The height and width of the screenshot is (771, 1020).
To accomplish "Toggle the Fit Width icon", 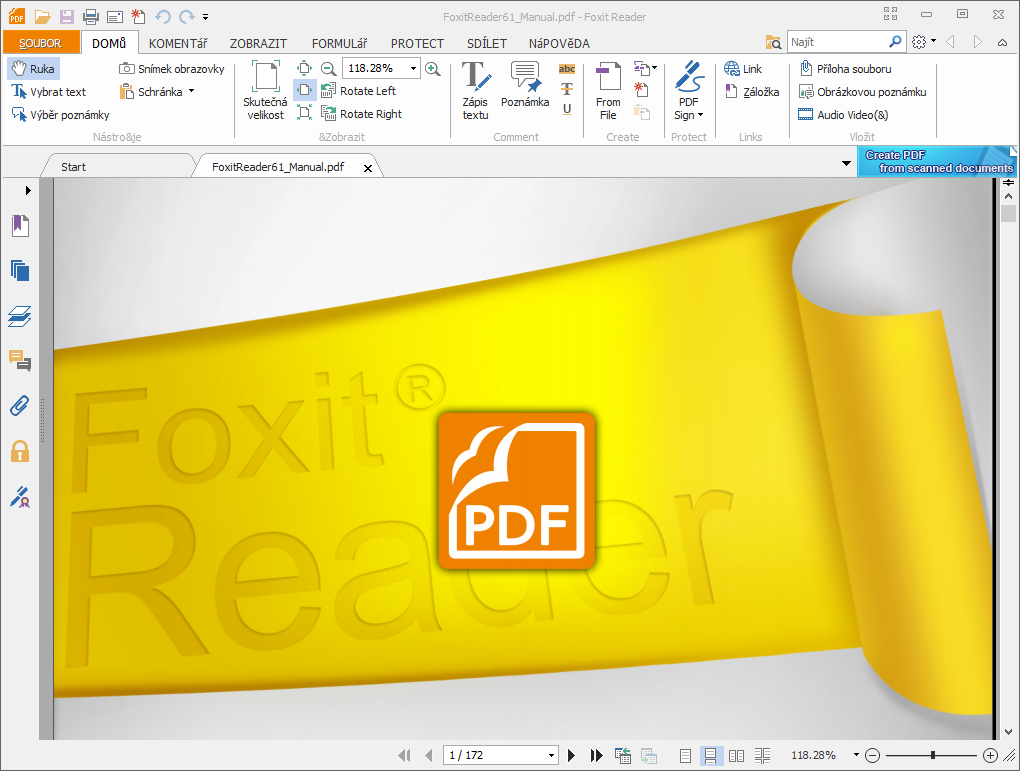I will pos(304,90).
